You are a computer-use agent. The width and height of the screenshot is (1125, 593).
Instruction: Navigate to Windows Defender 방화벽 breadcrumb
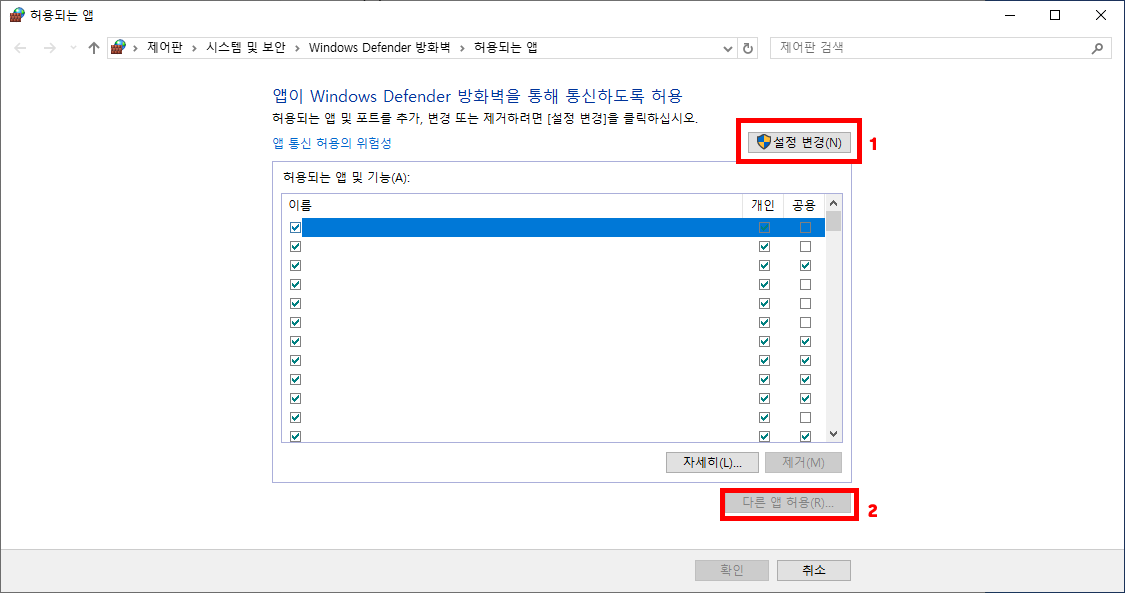[380, 48]
